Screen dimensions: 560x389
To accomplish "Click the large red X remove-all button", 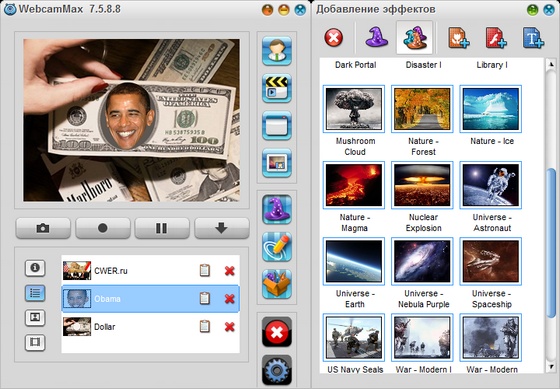I will pos(277,332).
